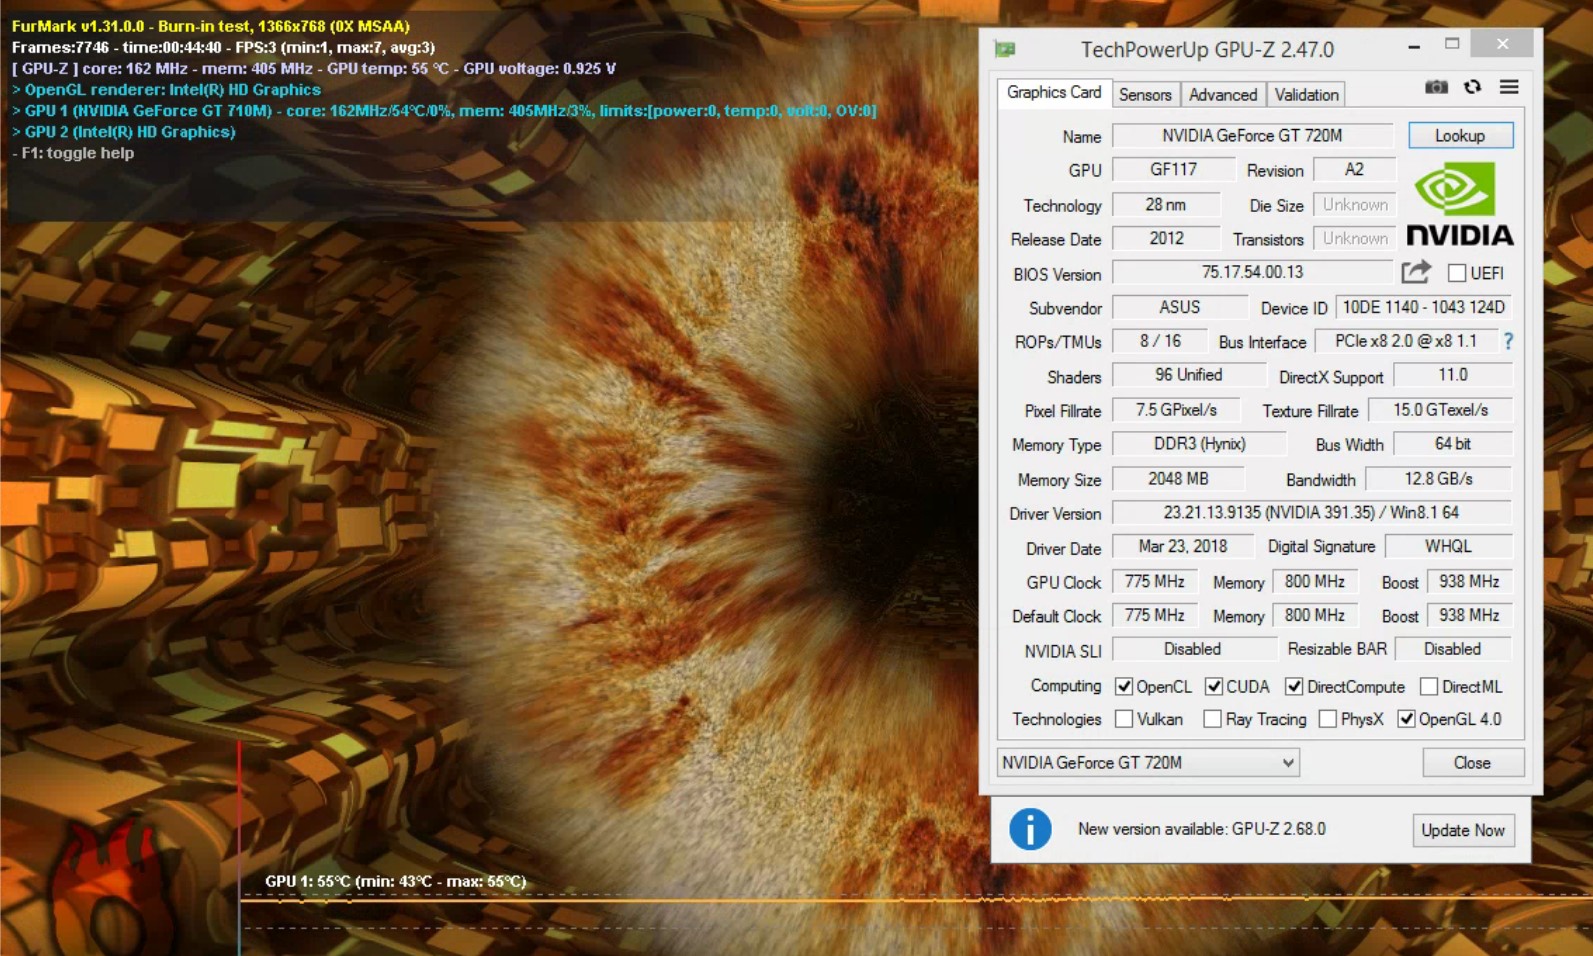1593x956 pixels.
Task: Switch to the Validation tab
Action: (x=1306, y=95)
